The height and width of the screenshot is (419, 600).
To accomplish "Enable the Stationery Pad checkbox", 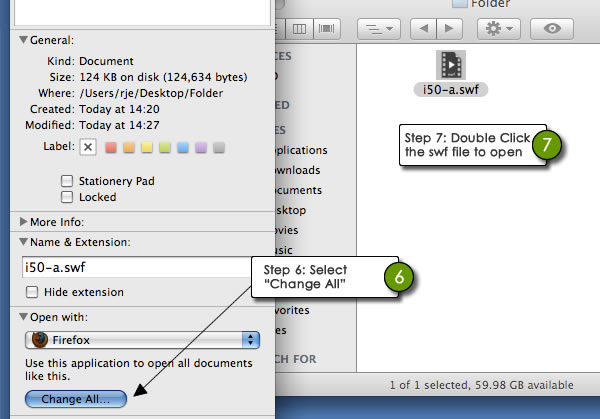I will (x=67, y=181).
